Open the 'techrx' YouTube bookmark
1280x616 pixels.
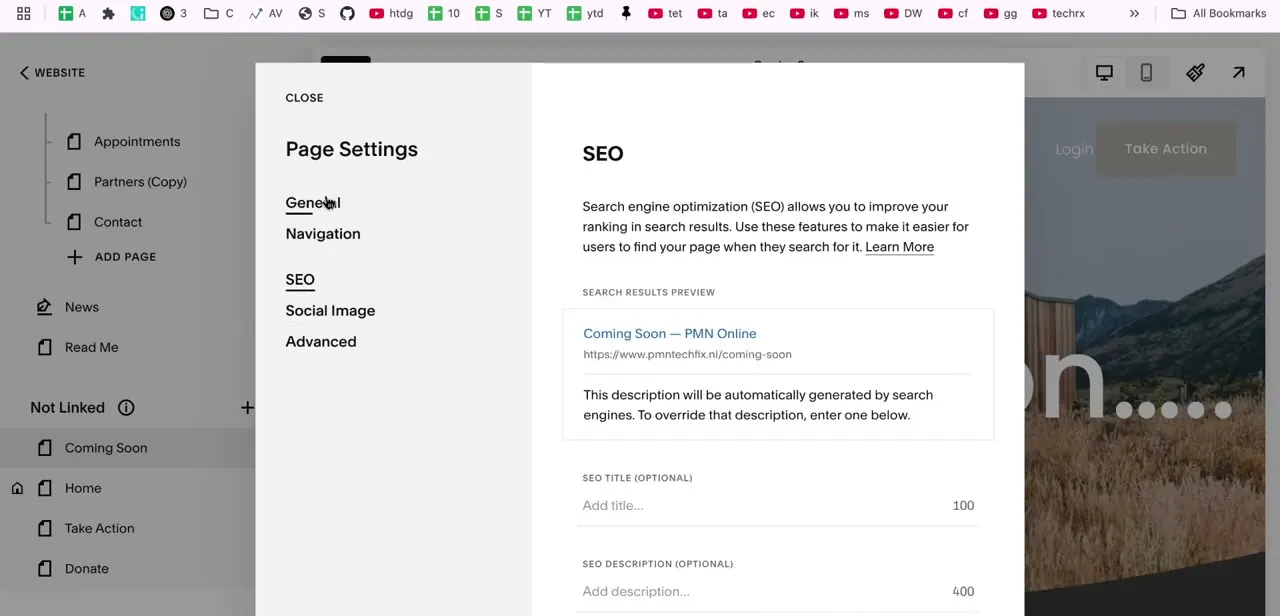(1058, 13)
